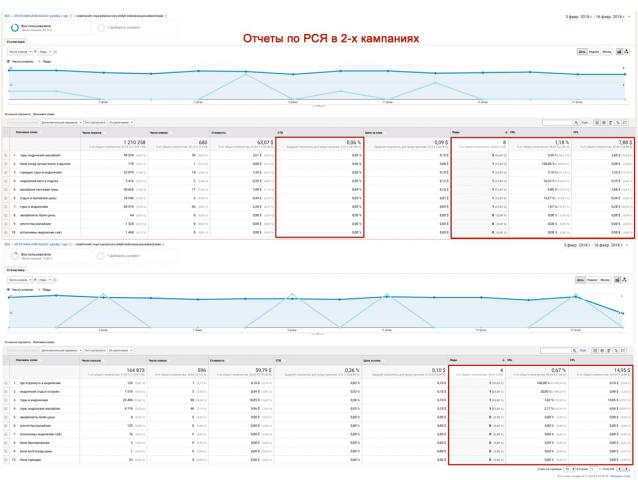Image resolution: width=638 pixels, height=480 pixels.
Task: Tick checkbox for row 1 in lower table
Action: (6, 383)
